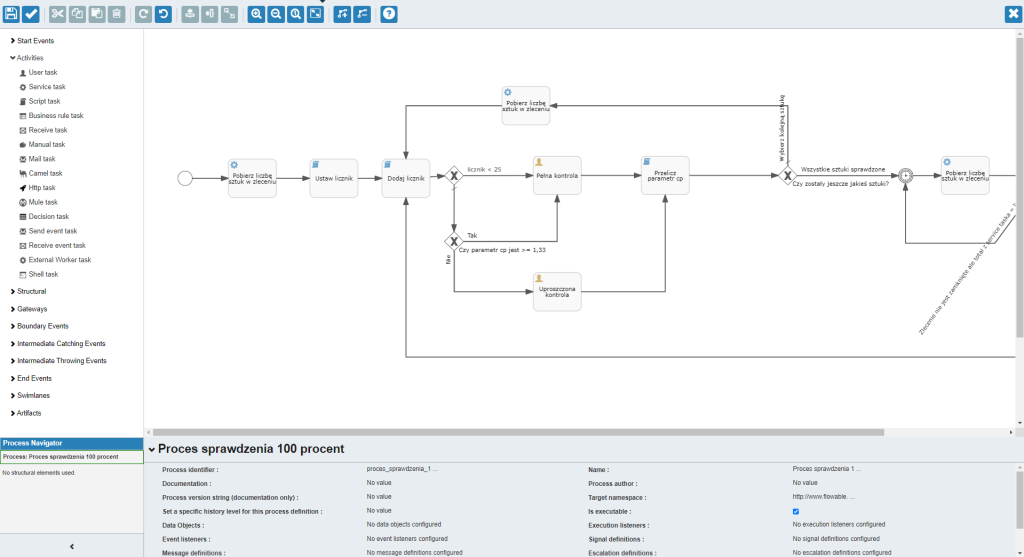This screenshot has width=1024, height=557.
Task: Select the licznik < 25 exclusive gateway
Action: [454, 176]
